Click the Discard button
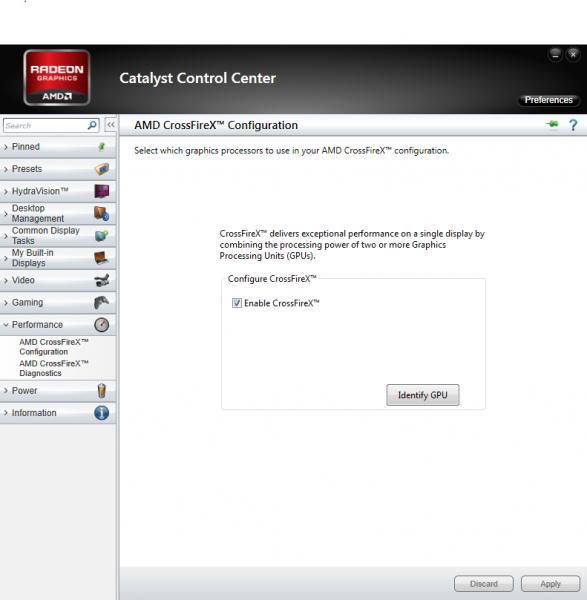 point(484,584)
